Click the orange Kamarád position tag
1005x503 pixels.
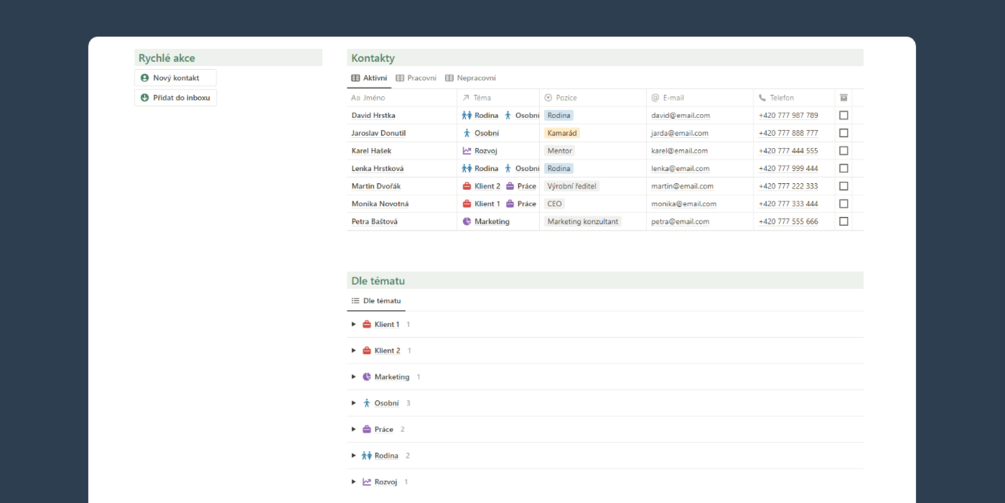(x=562, y=133)
